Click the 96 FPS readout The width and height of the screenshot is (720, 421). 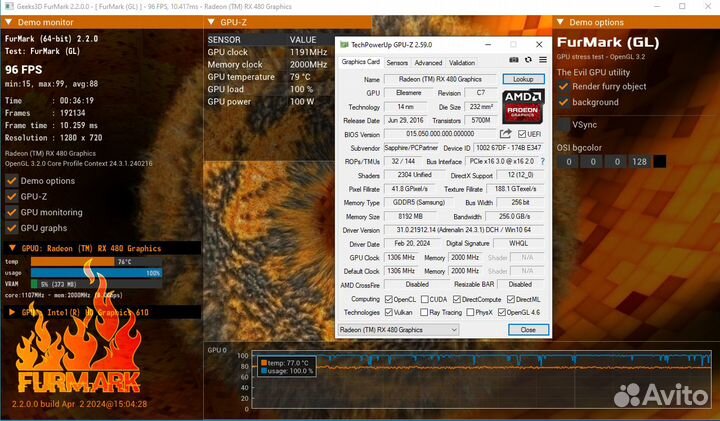tap(23, 70)
